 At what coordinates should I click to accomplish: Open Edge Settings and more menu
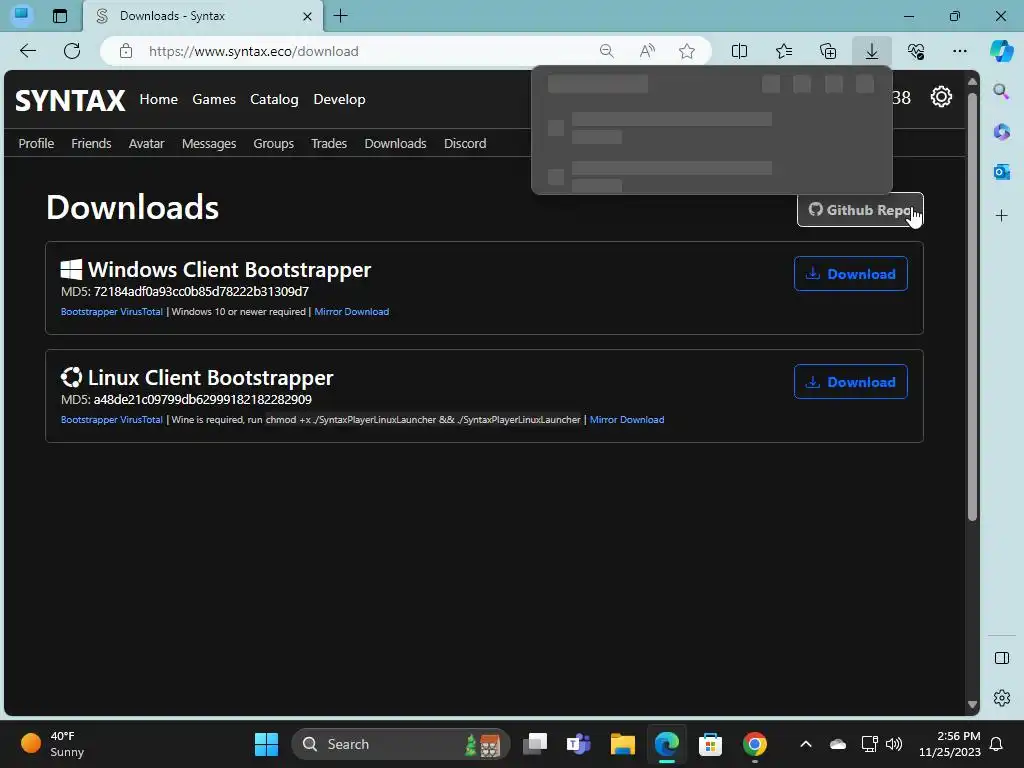tap(959, 51)
